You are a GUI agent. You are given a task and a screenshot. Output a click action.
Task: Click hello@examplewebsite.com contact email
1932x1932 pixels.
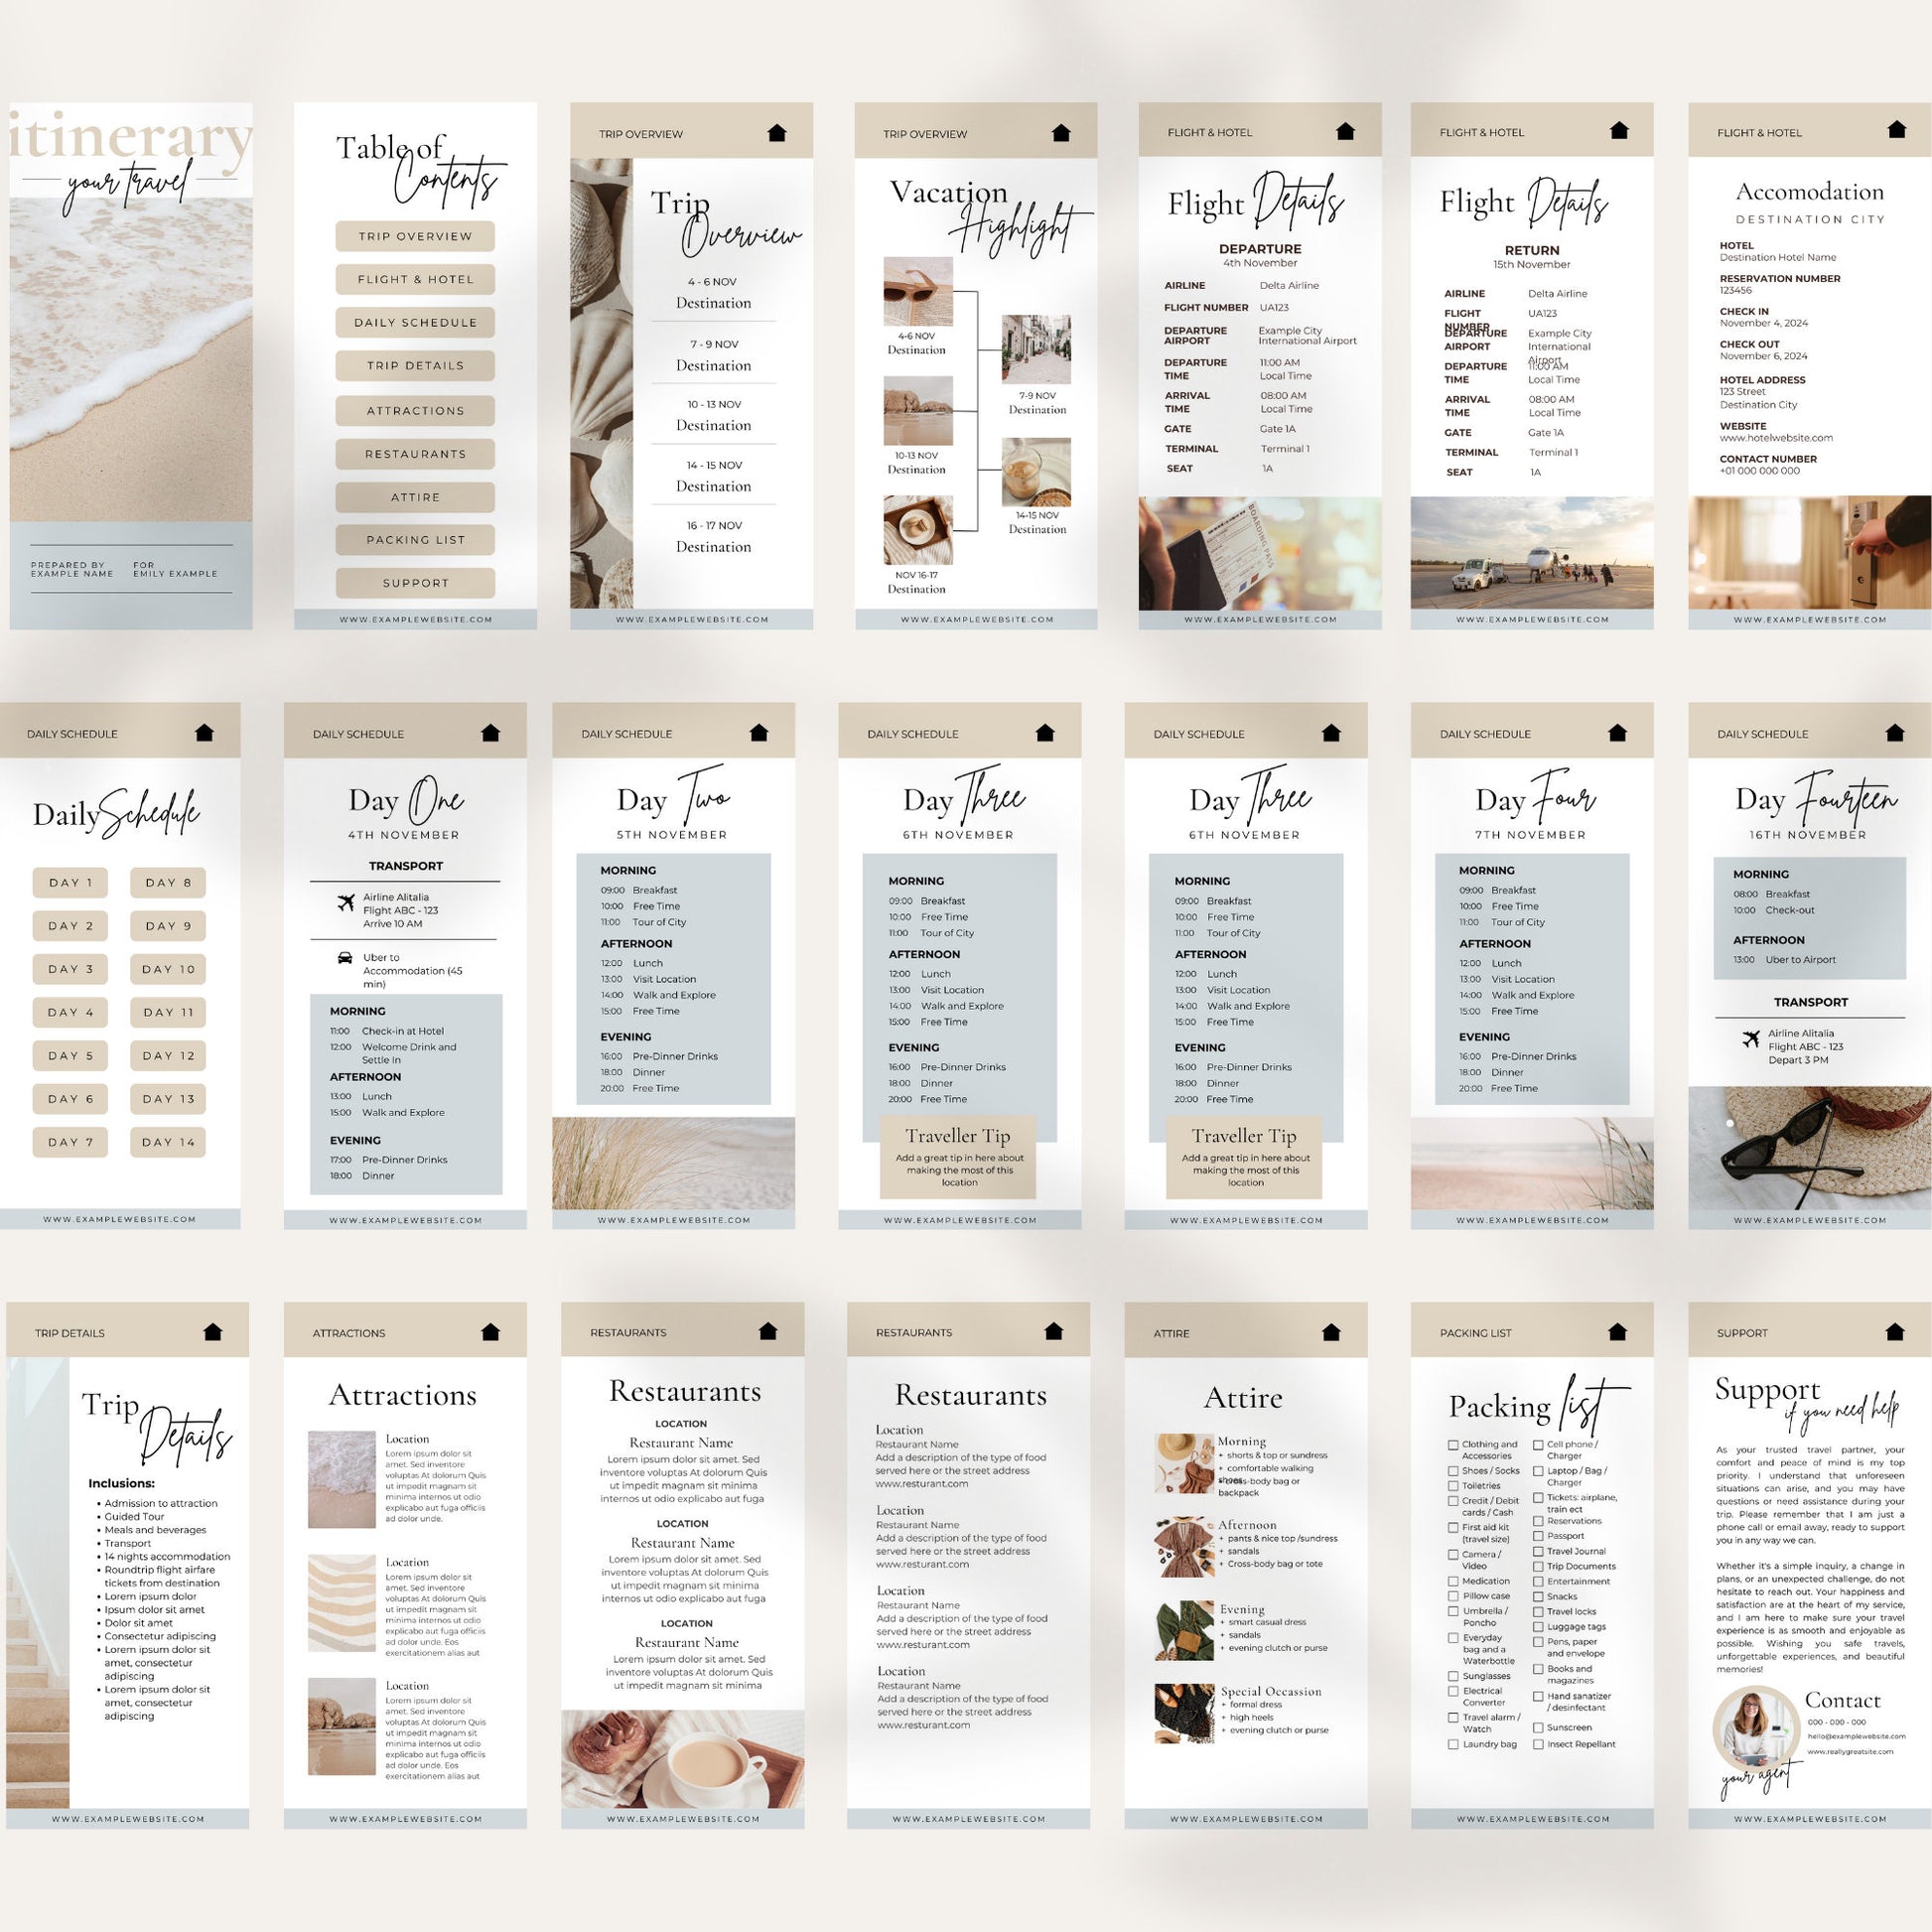click(x=1856, y=1737)
